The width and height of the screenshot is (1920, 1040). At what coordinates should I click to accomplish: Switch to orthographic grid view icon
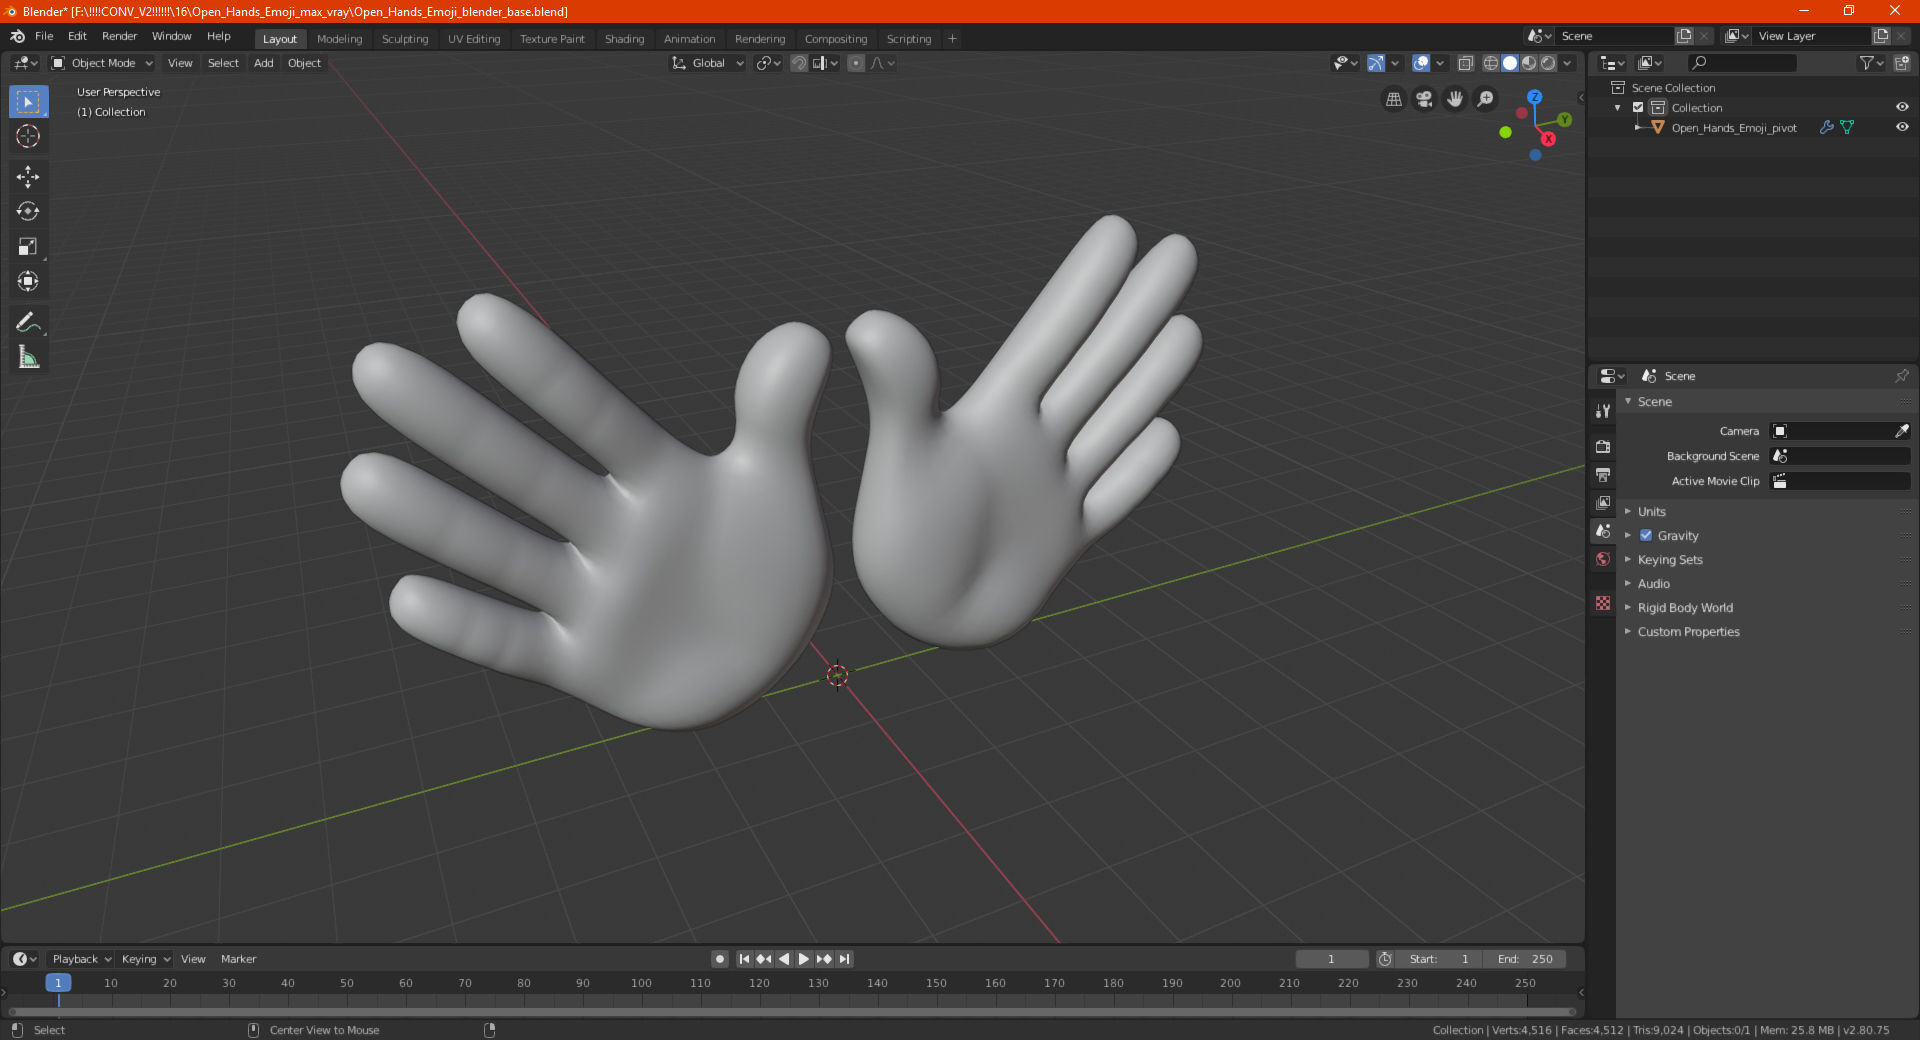tap(1393, 99)
